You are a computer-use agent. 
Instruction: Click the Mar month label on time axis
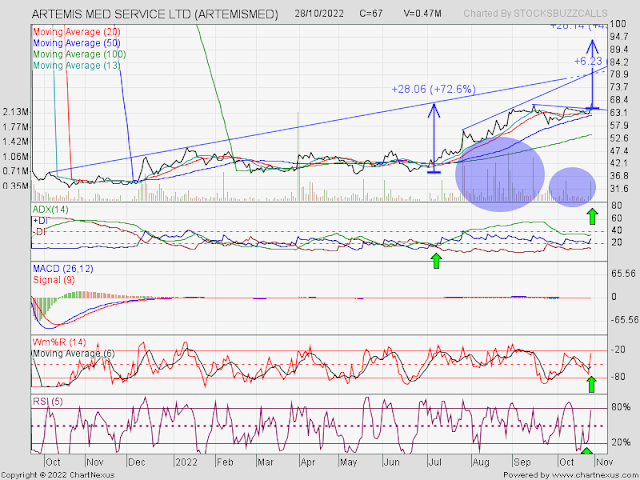tap(265, 462)
